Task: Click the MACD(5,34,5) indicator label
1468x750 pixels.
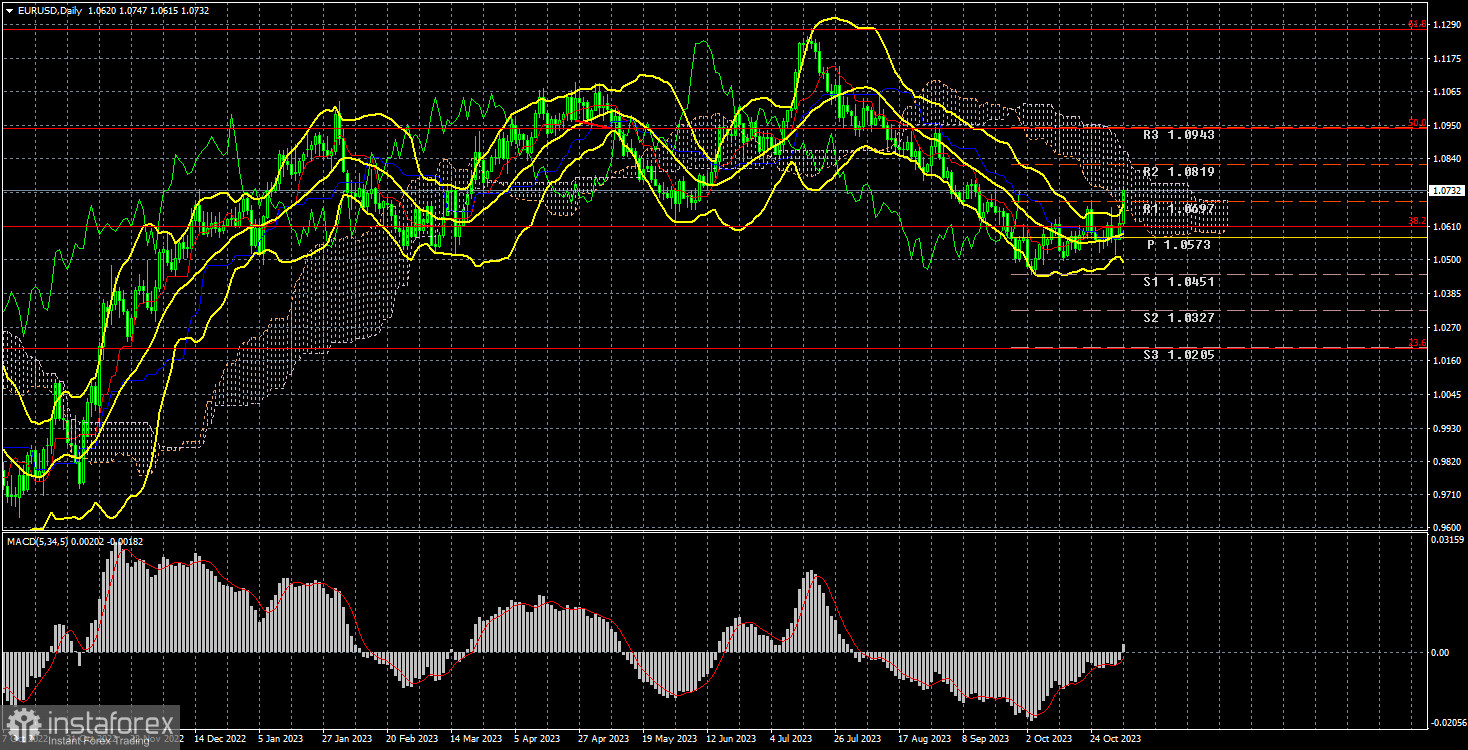Action: [x=38, y=541]
